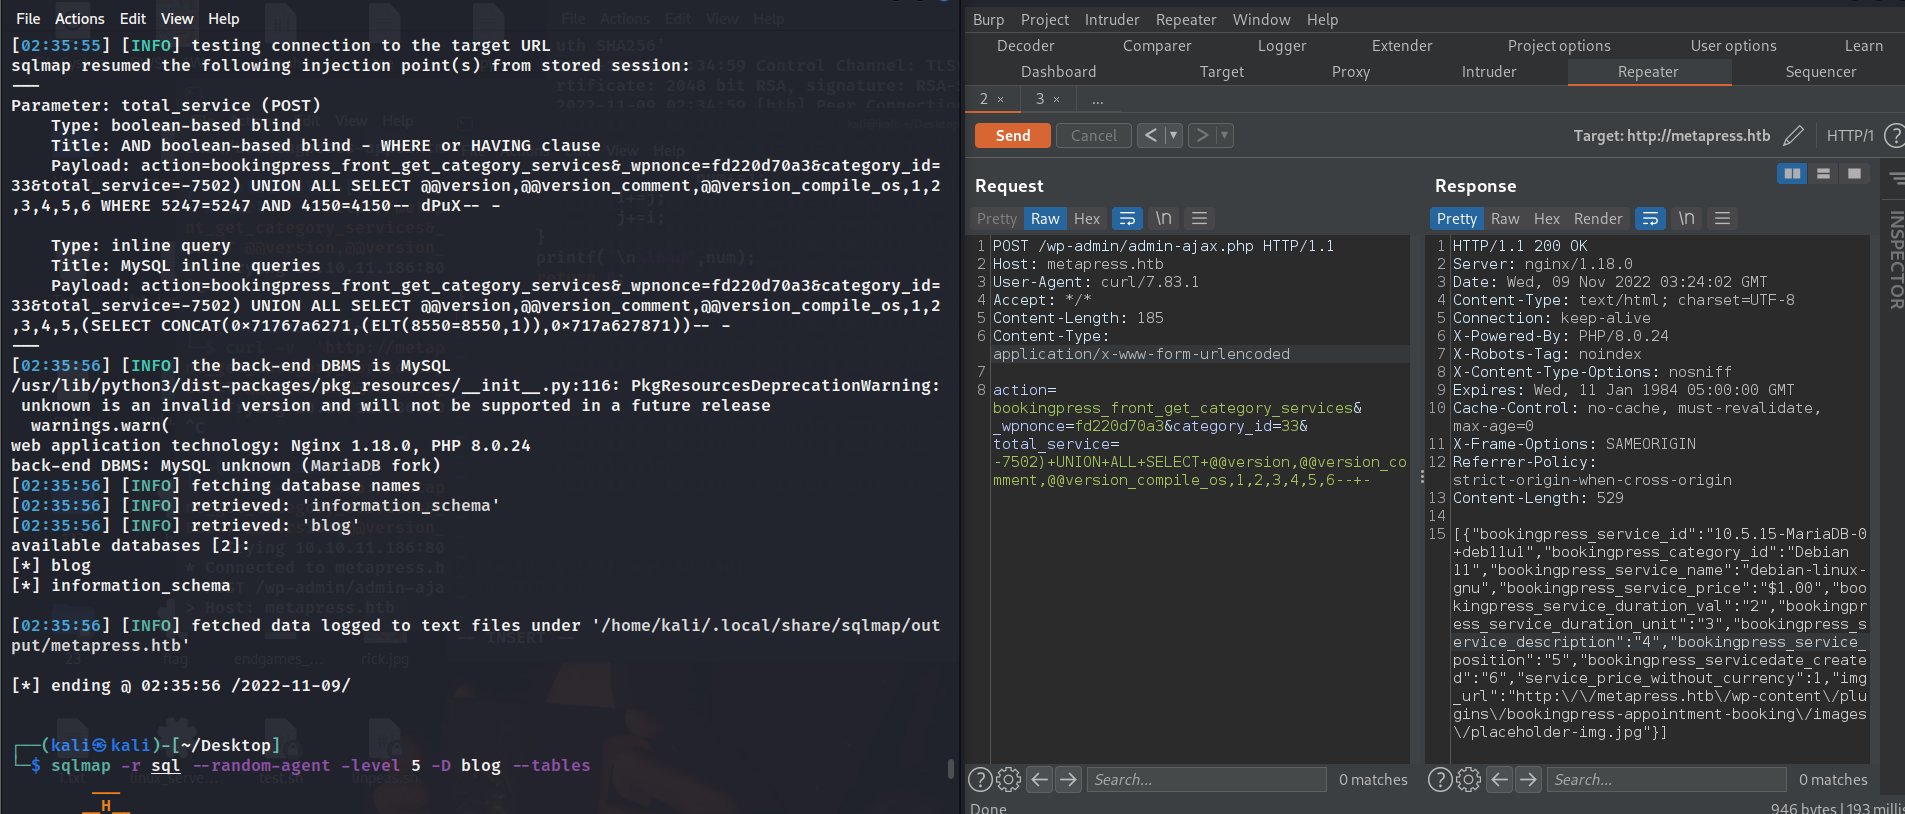
Task: Open Repeater tab 3
Action: coord(1040,99)
